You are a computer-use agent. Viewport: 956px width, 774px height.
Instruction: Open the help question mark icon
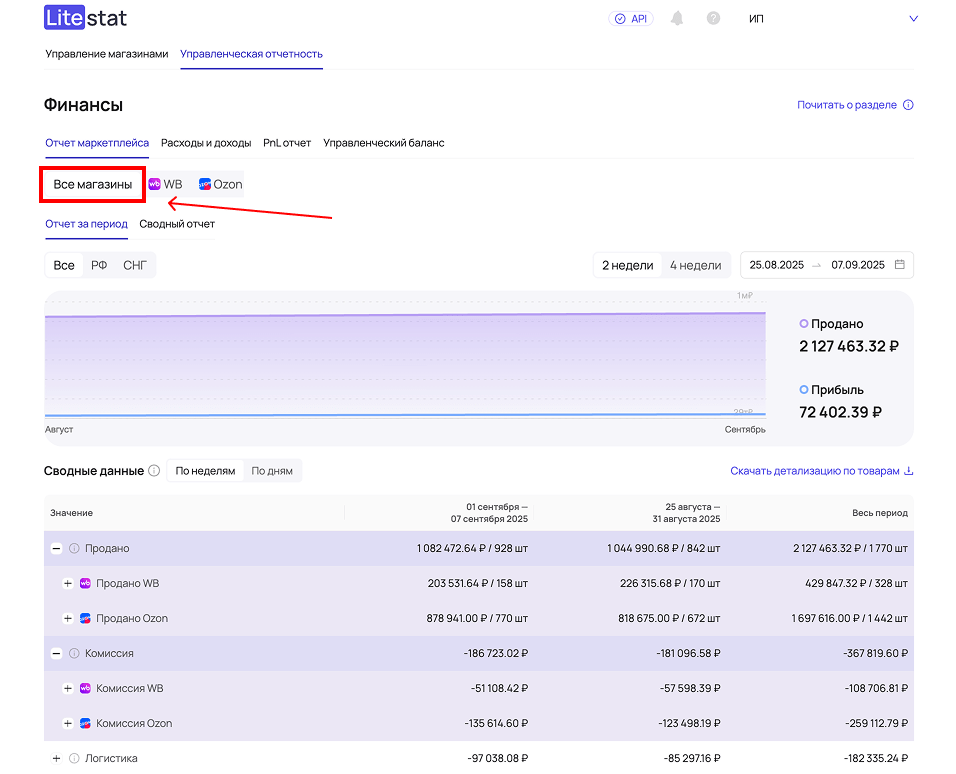[x=713, y=18]
